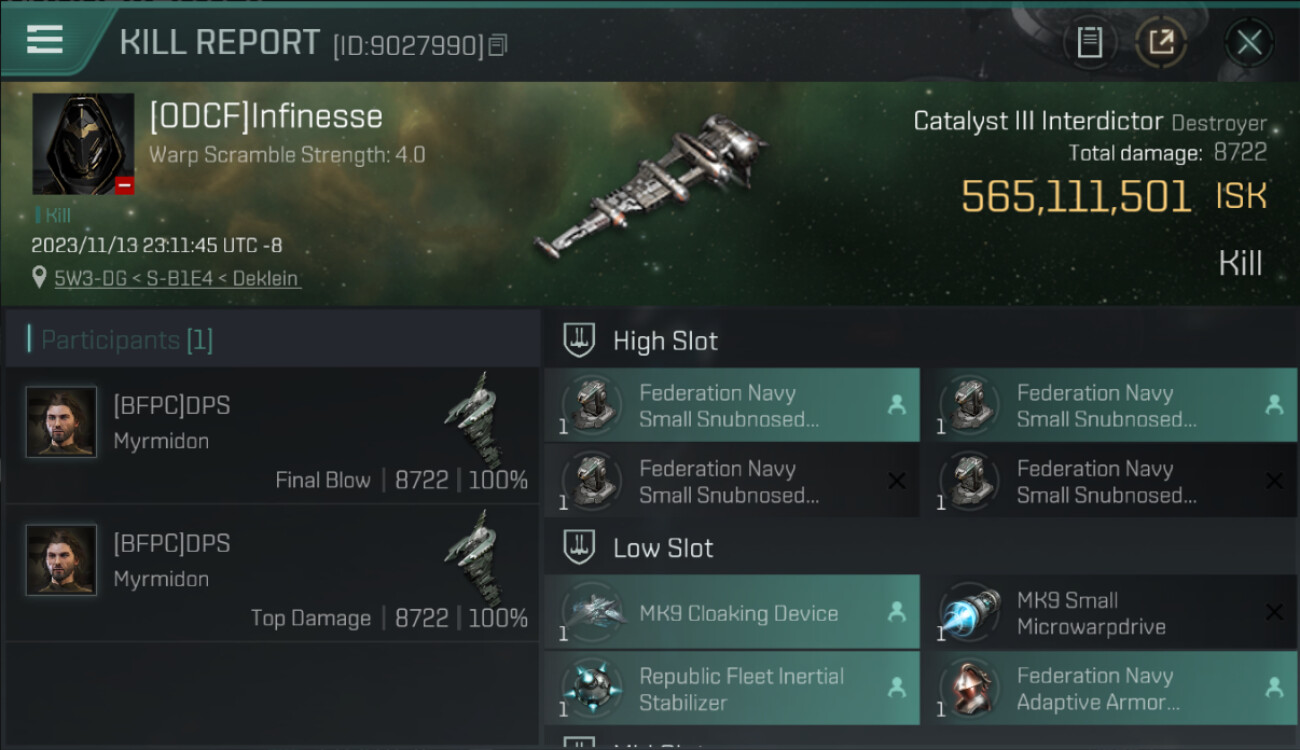The height and width of the screenshot is (750, 1300).
Task: Click the 565,111,501 ISK value
Action: [x=1076, y=197]
